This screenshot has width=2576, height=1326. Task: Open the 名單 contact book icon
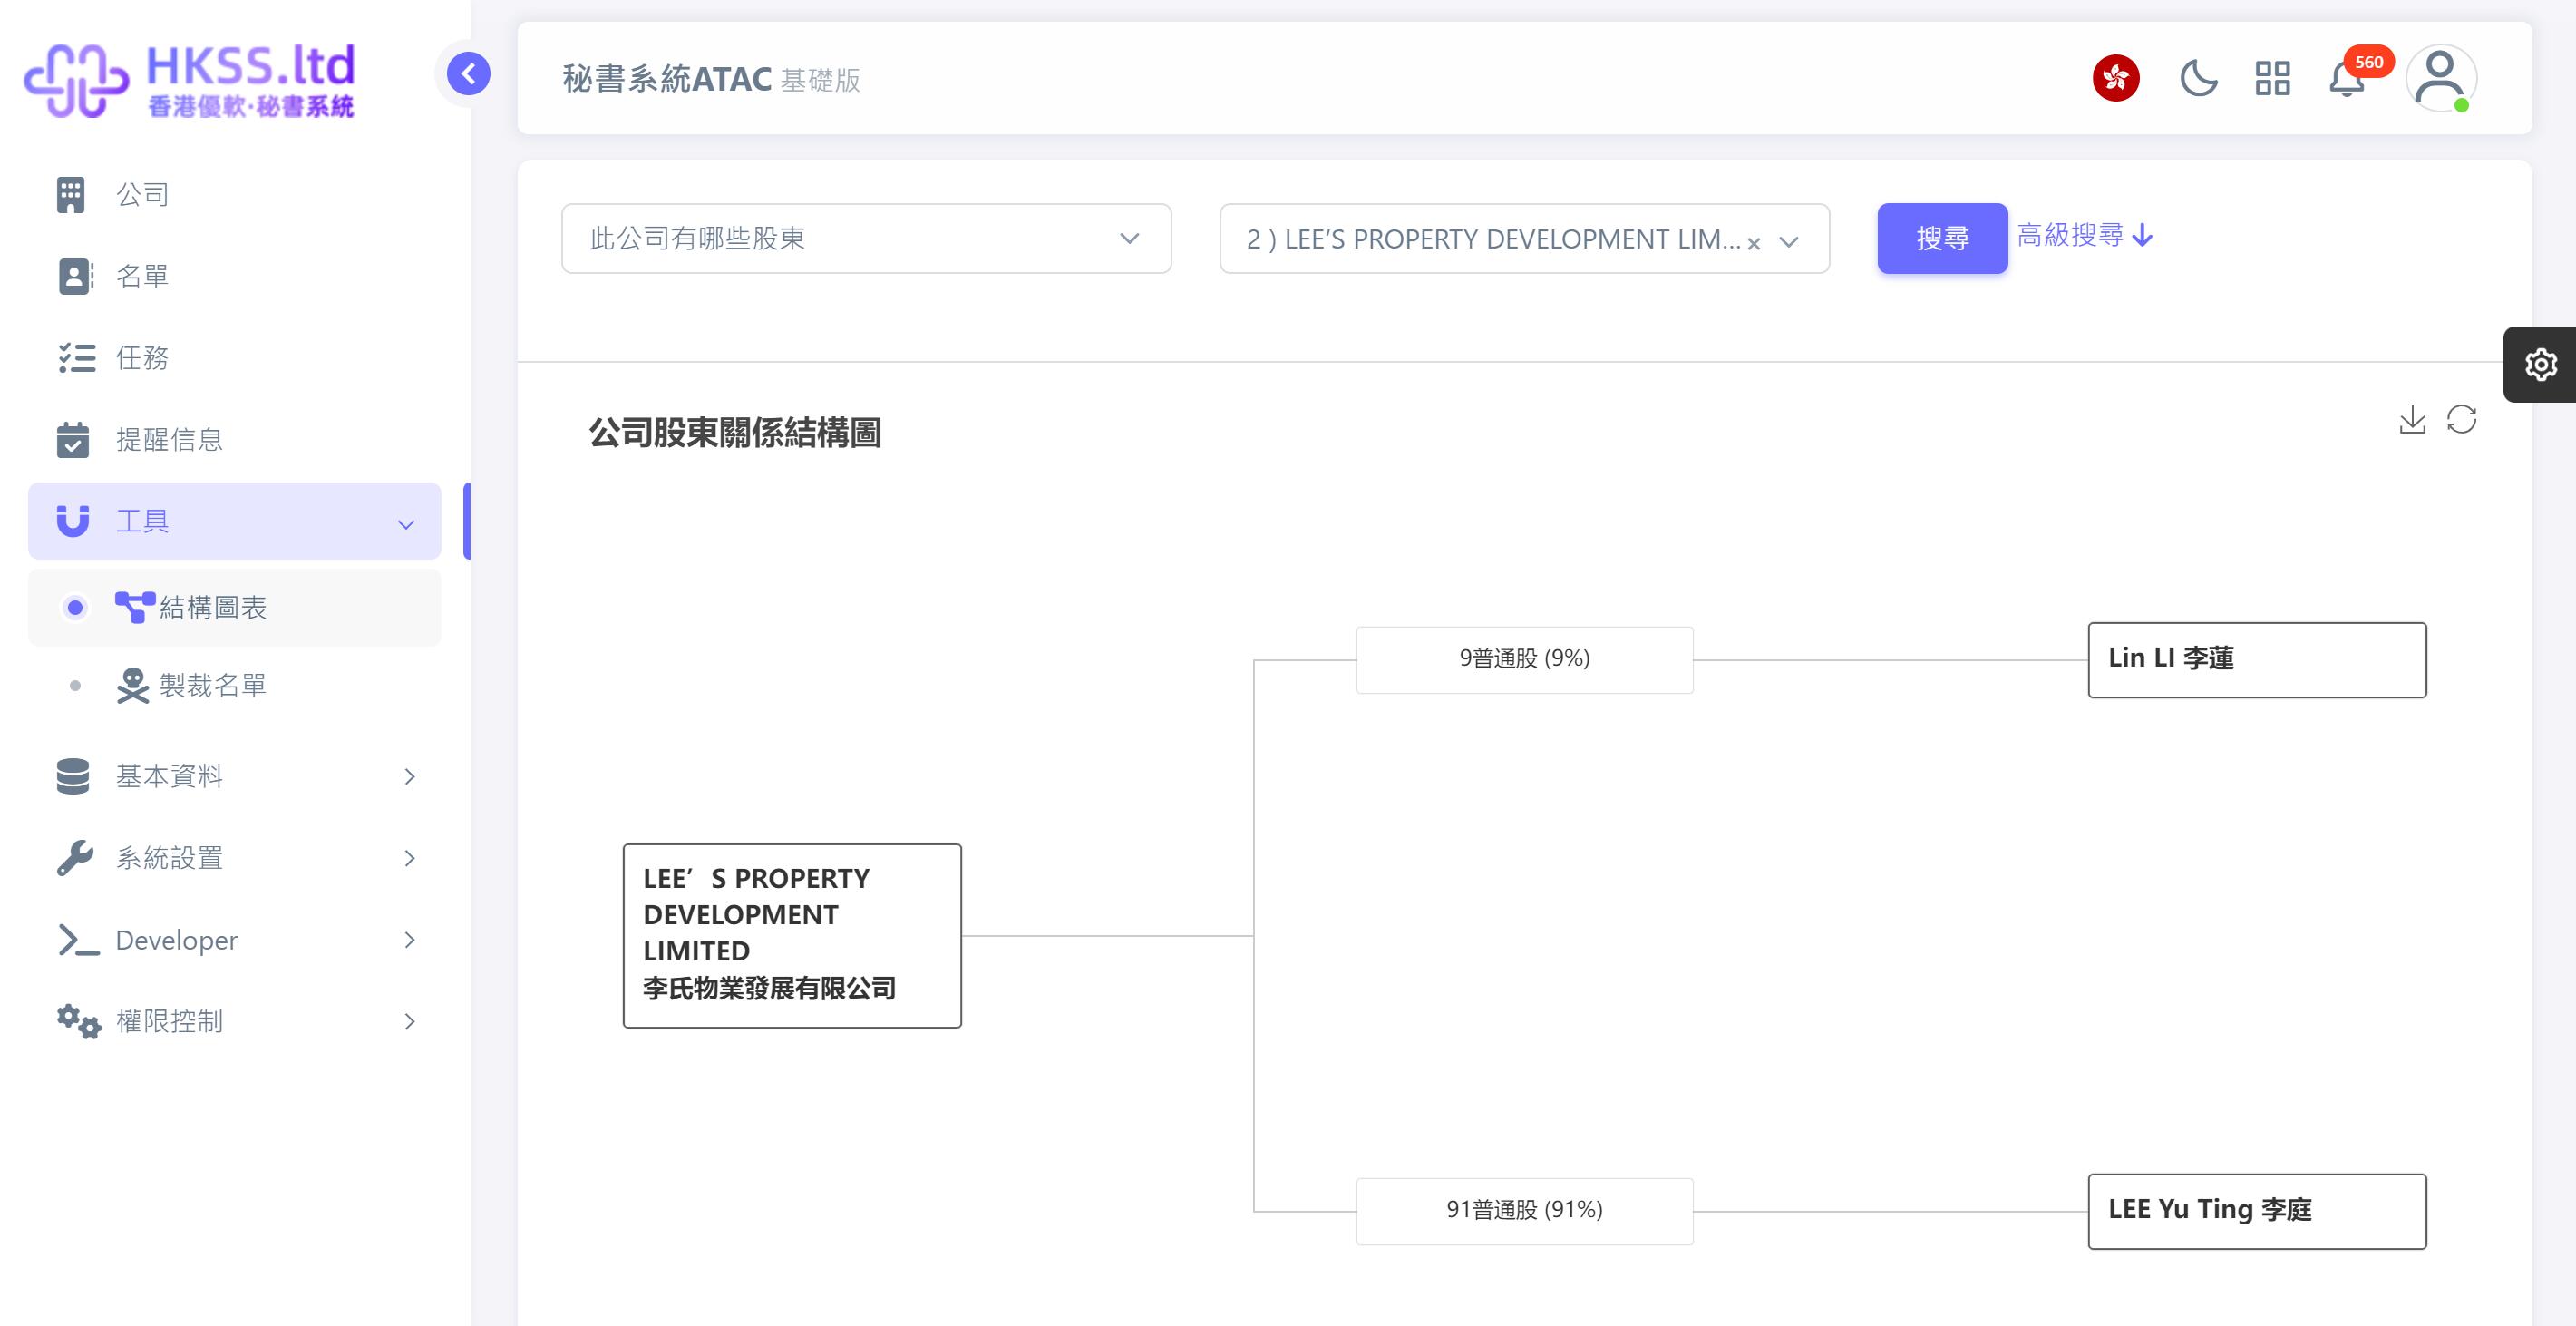(x=75, y=277)
